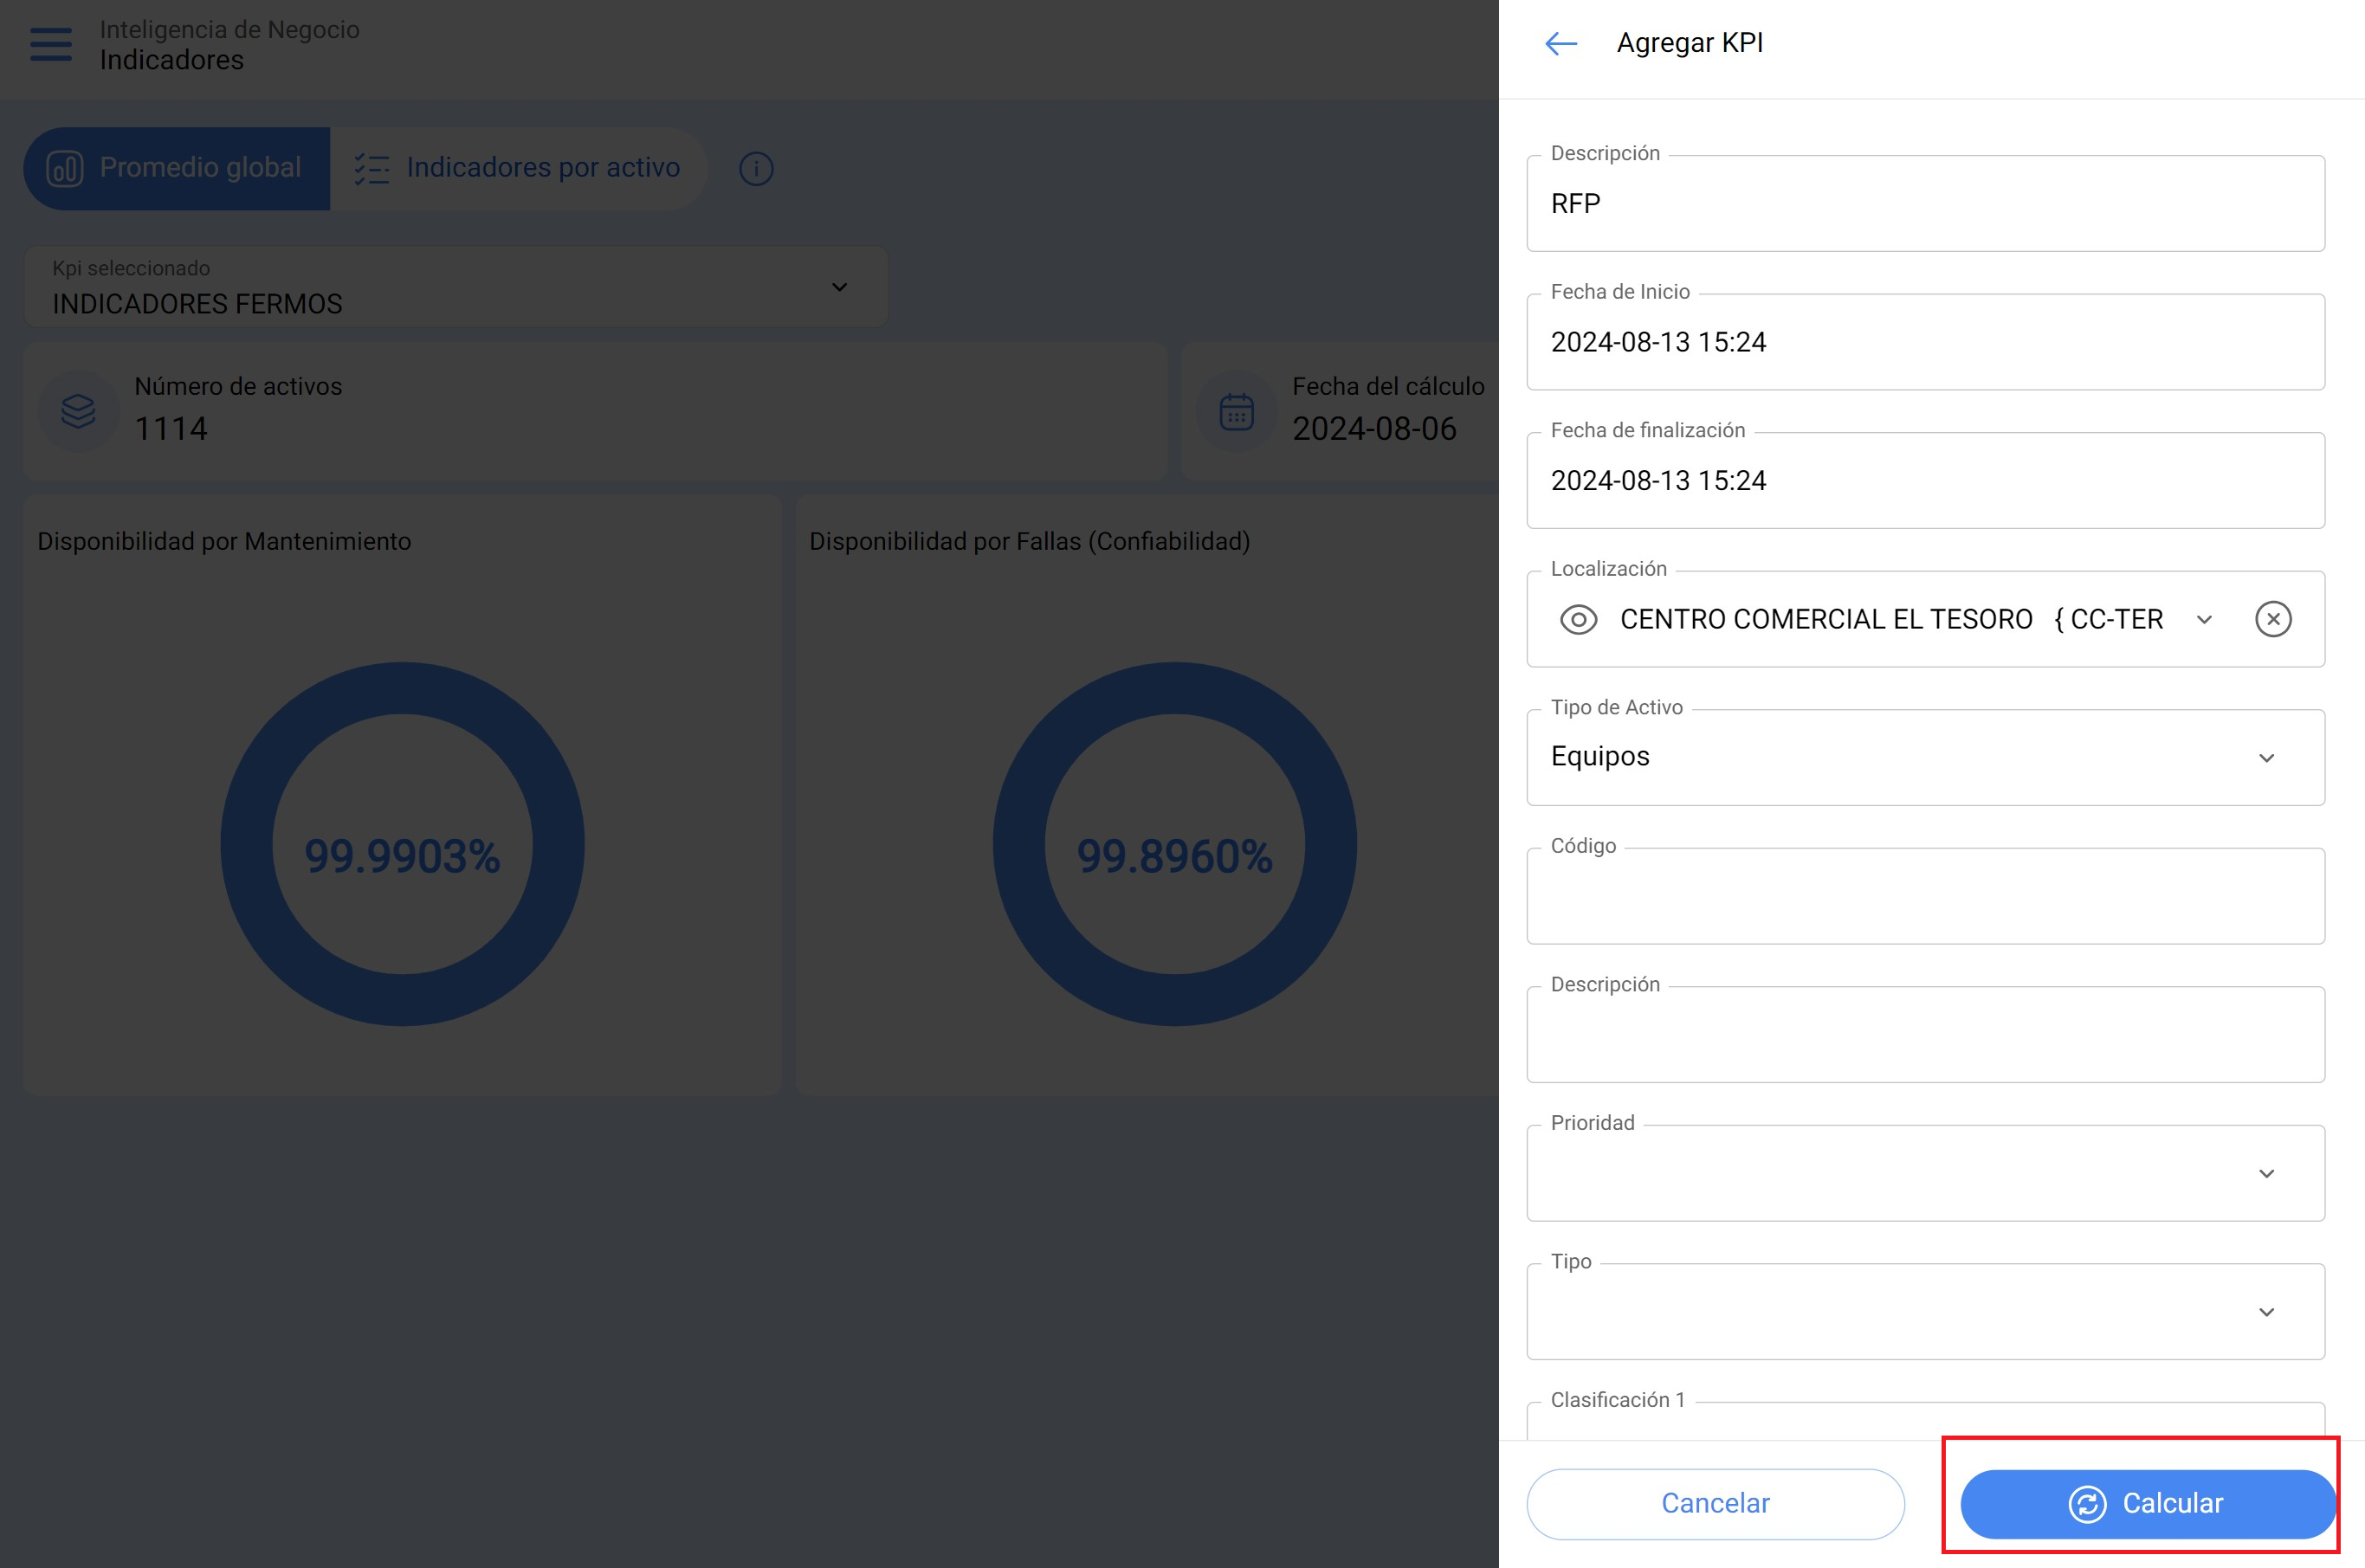Open the hamburger navigation menu
Screen dimensions: 2365x1568
click(x=51, y=45)
